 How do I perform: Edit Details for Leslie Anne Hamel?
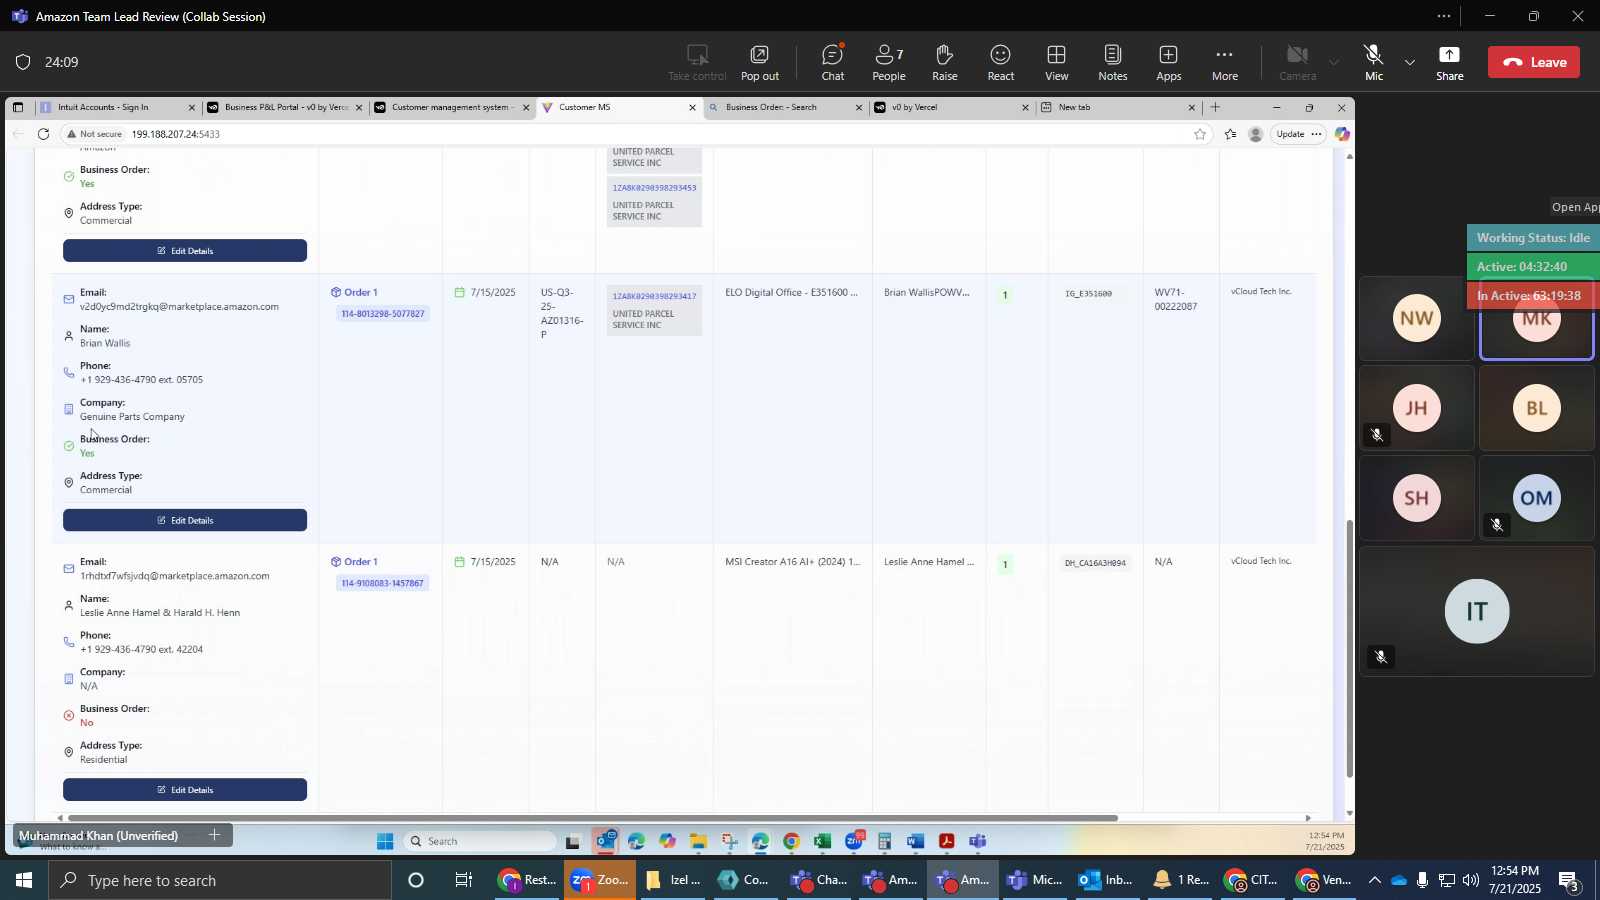[x=185, y=790]
